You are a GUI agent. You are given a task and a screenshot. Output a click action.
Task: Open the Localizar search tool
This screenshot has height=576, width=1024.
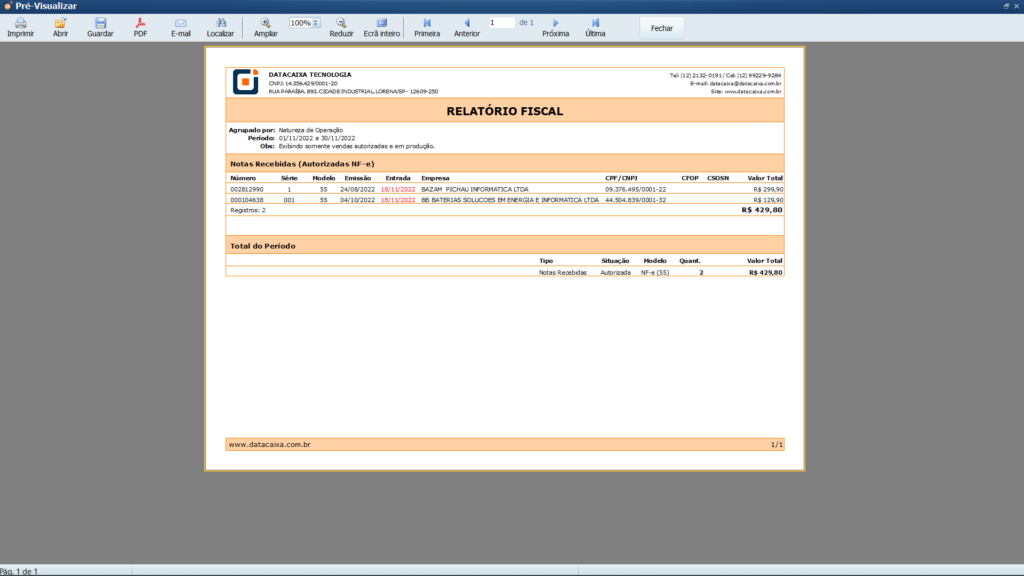pos(220,23)
